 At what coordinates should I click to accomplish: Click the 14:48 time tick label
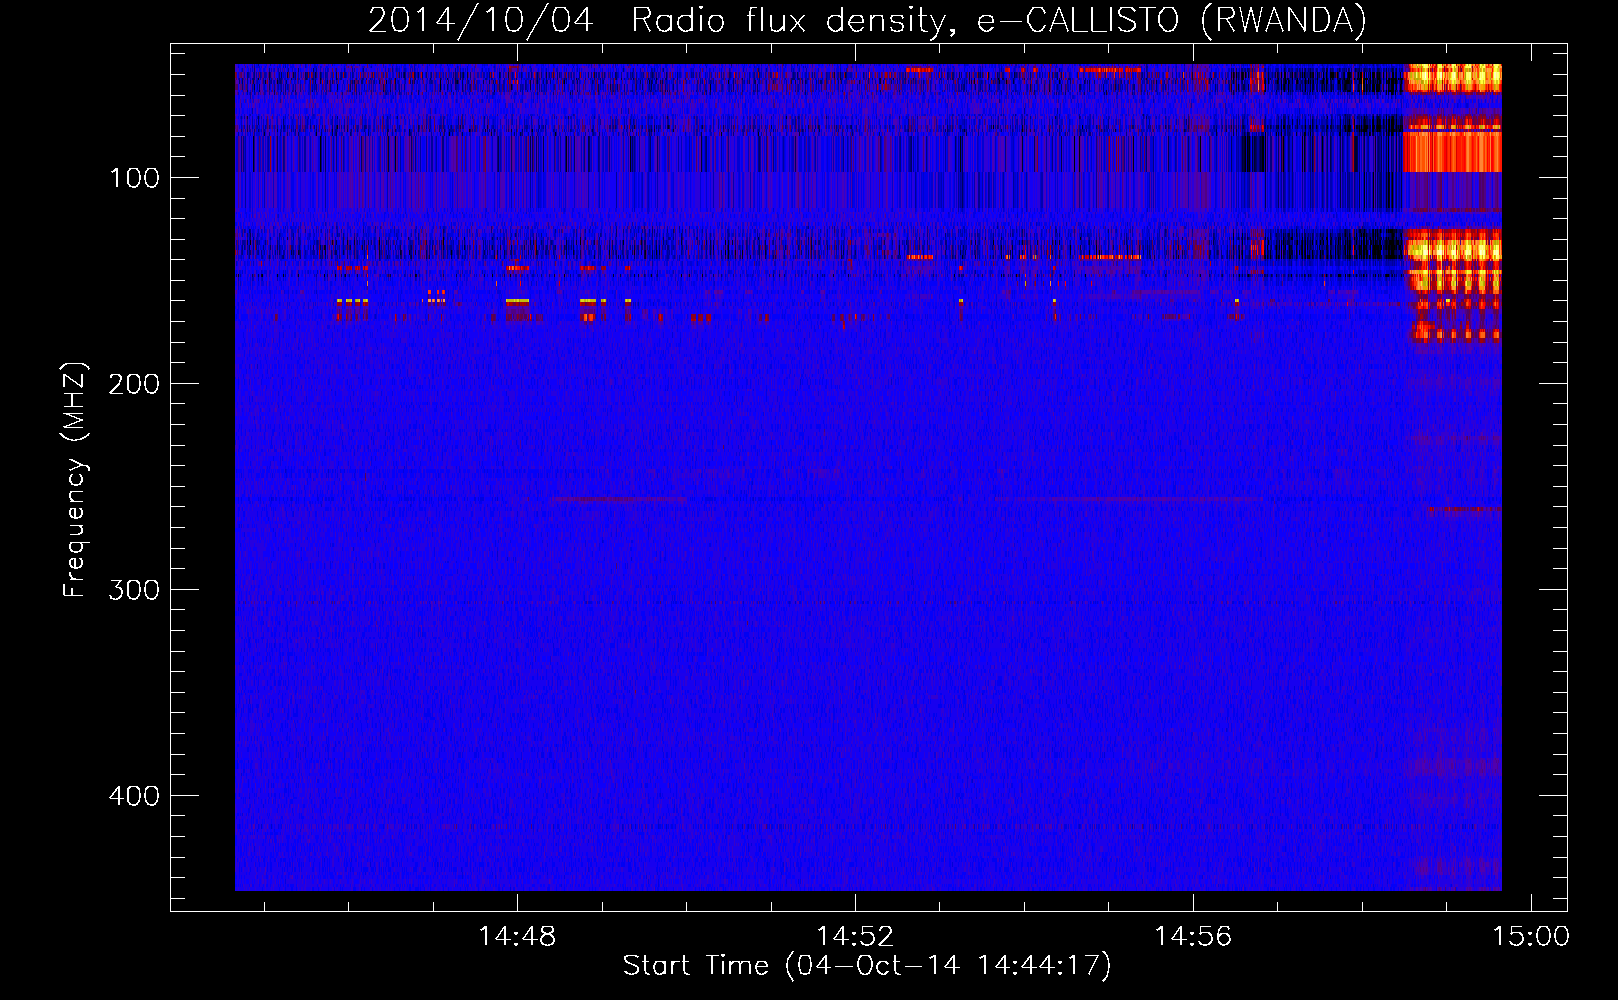click(x=517, y=937)
